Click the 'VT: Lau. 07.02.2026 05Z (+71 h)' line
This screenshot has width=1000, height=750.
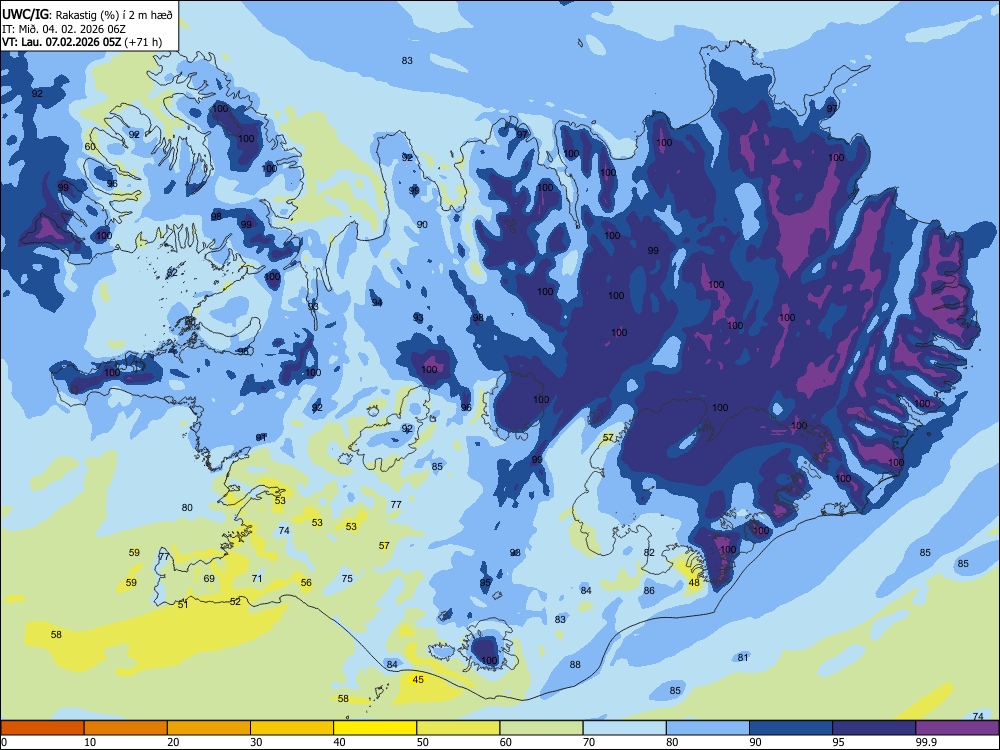coord(82,42)
